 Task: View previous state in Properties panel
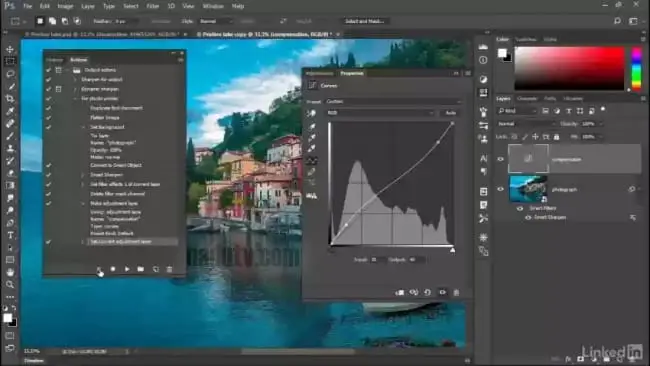(x=414, y=292)
